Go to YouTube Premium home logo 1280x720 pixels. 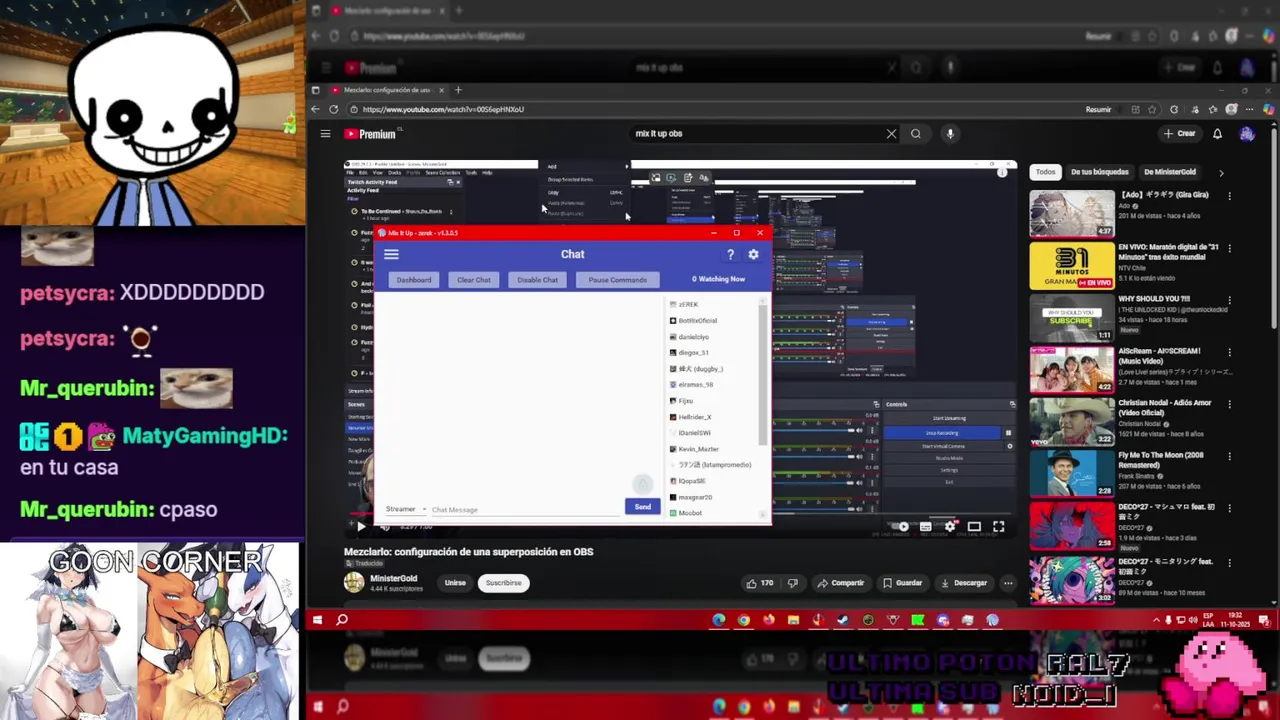point(371,133)
